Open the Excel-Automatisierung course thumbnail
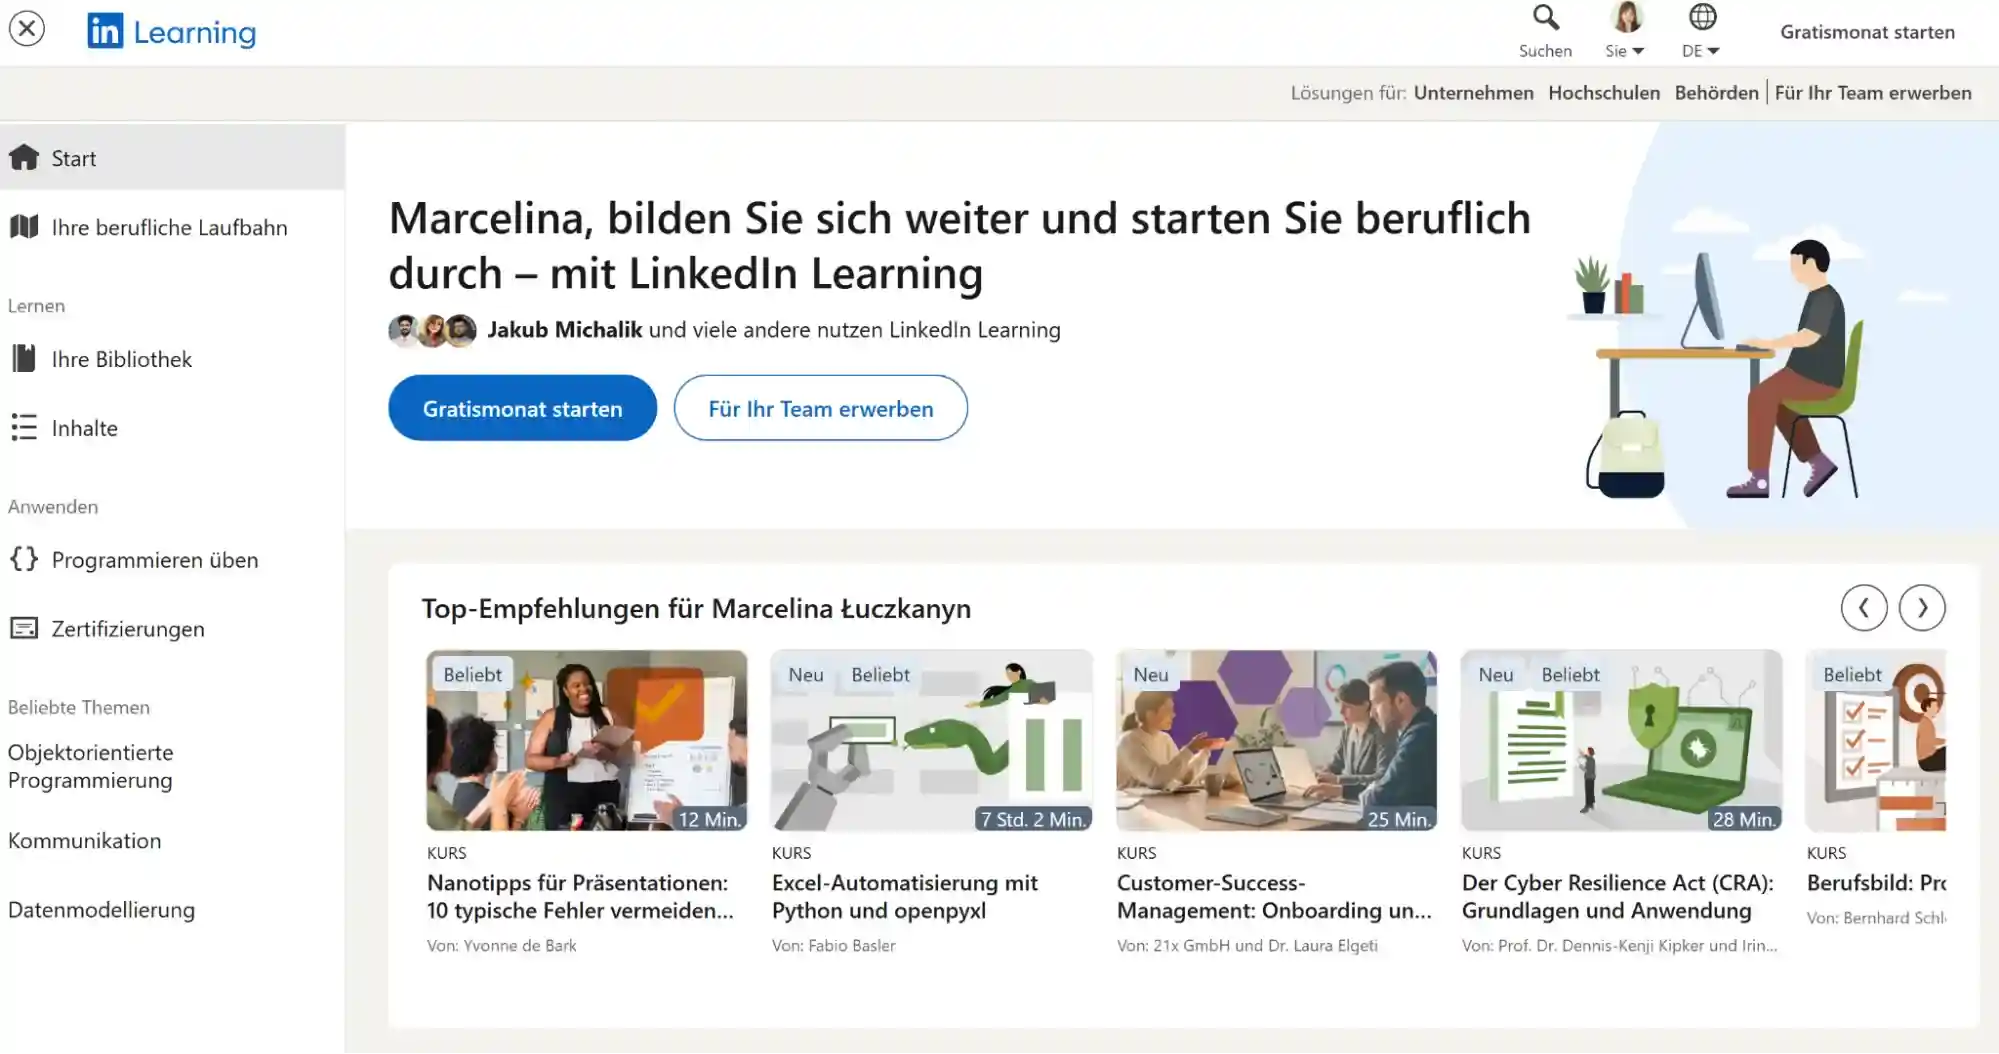Screen dimensions: 1999x1054 932,741
